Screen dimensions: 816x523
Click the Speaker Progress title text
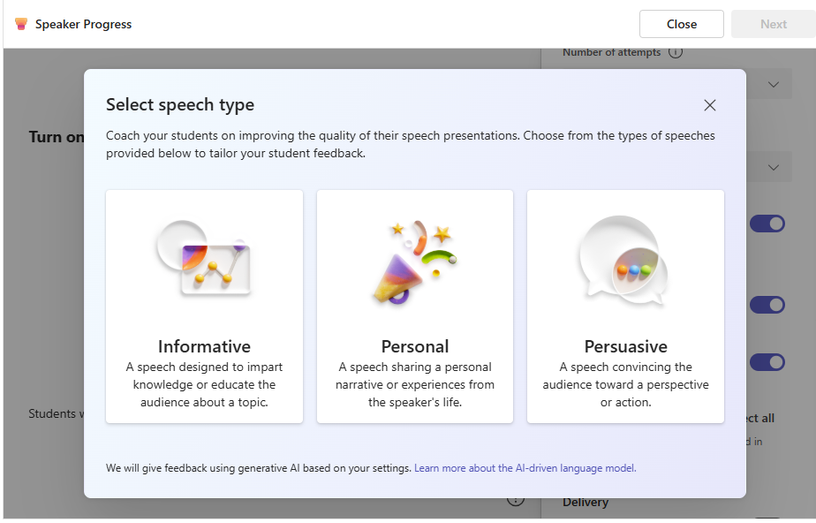tap(83, 24)
